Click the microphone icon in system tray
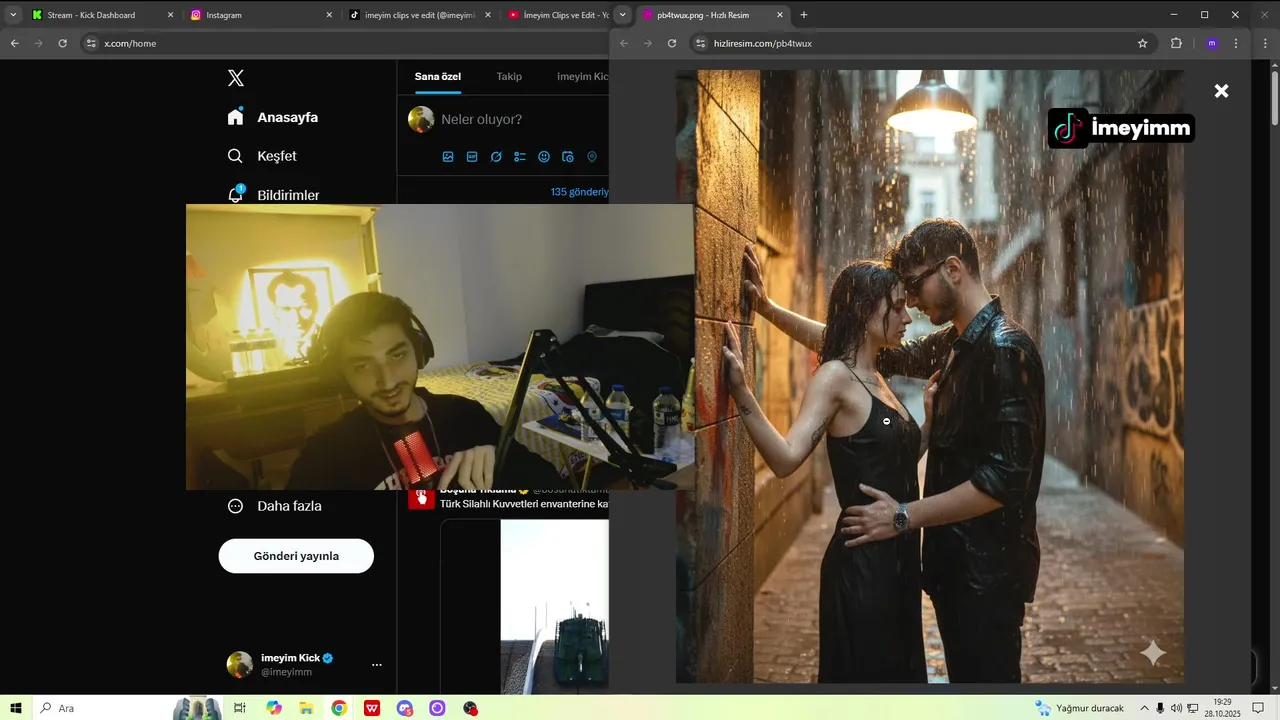Viewport: 1280px width, 720px height. pos(1160,708)
